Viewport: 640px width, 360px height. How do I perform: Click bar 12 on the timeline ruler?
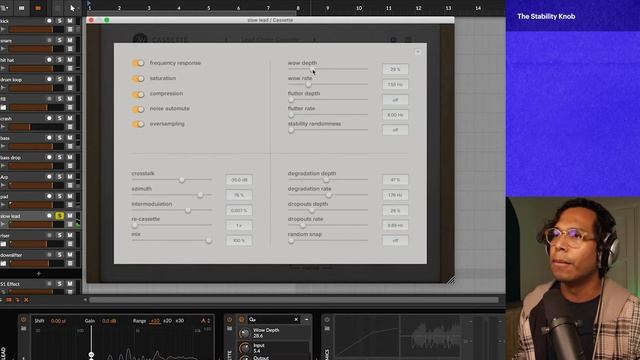(x=418, y=8)
